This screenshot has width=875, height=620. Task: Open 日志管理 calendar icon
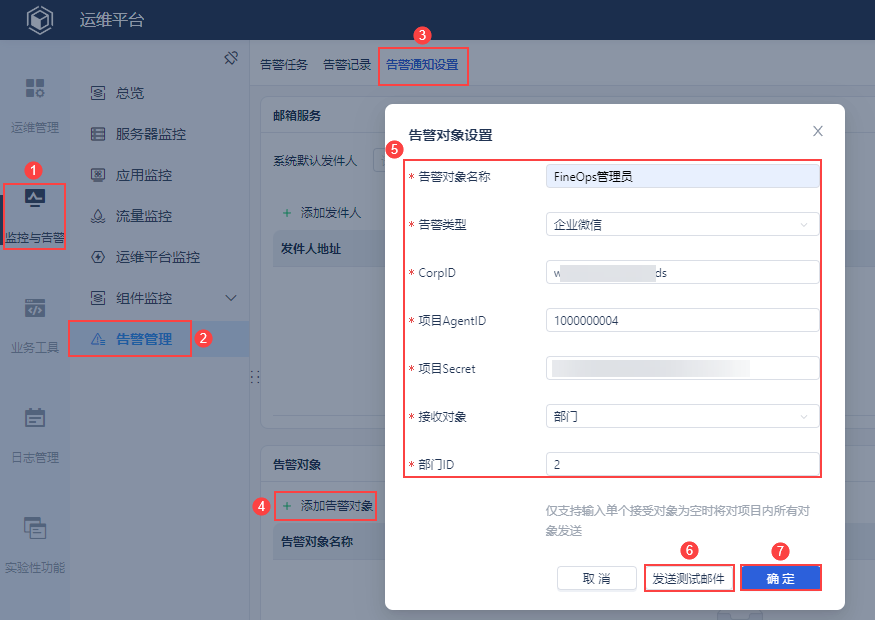pyautogui.click(x=35, y=418)
